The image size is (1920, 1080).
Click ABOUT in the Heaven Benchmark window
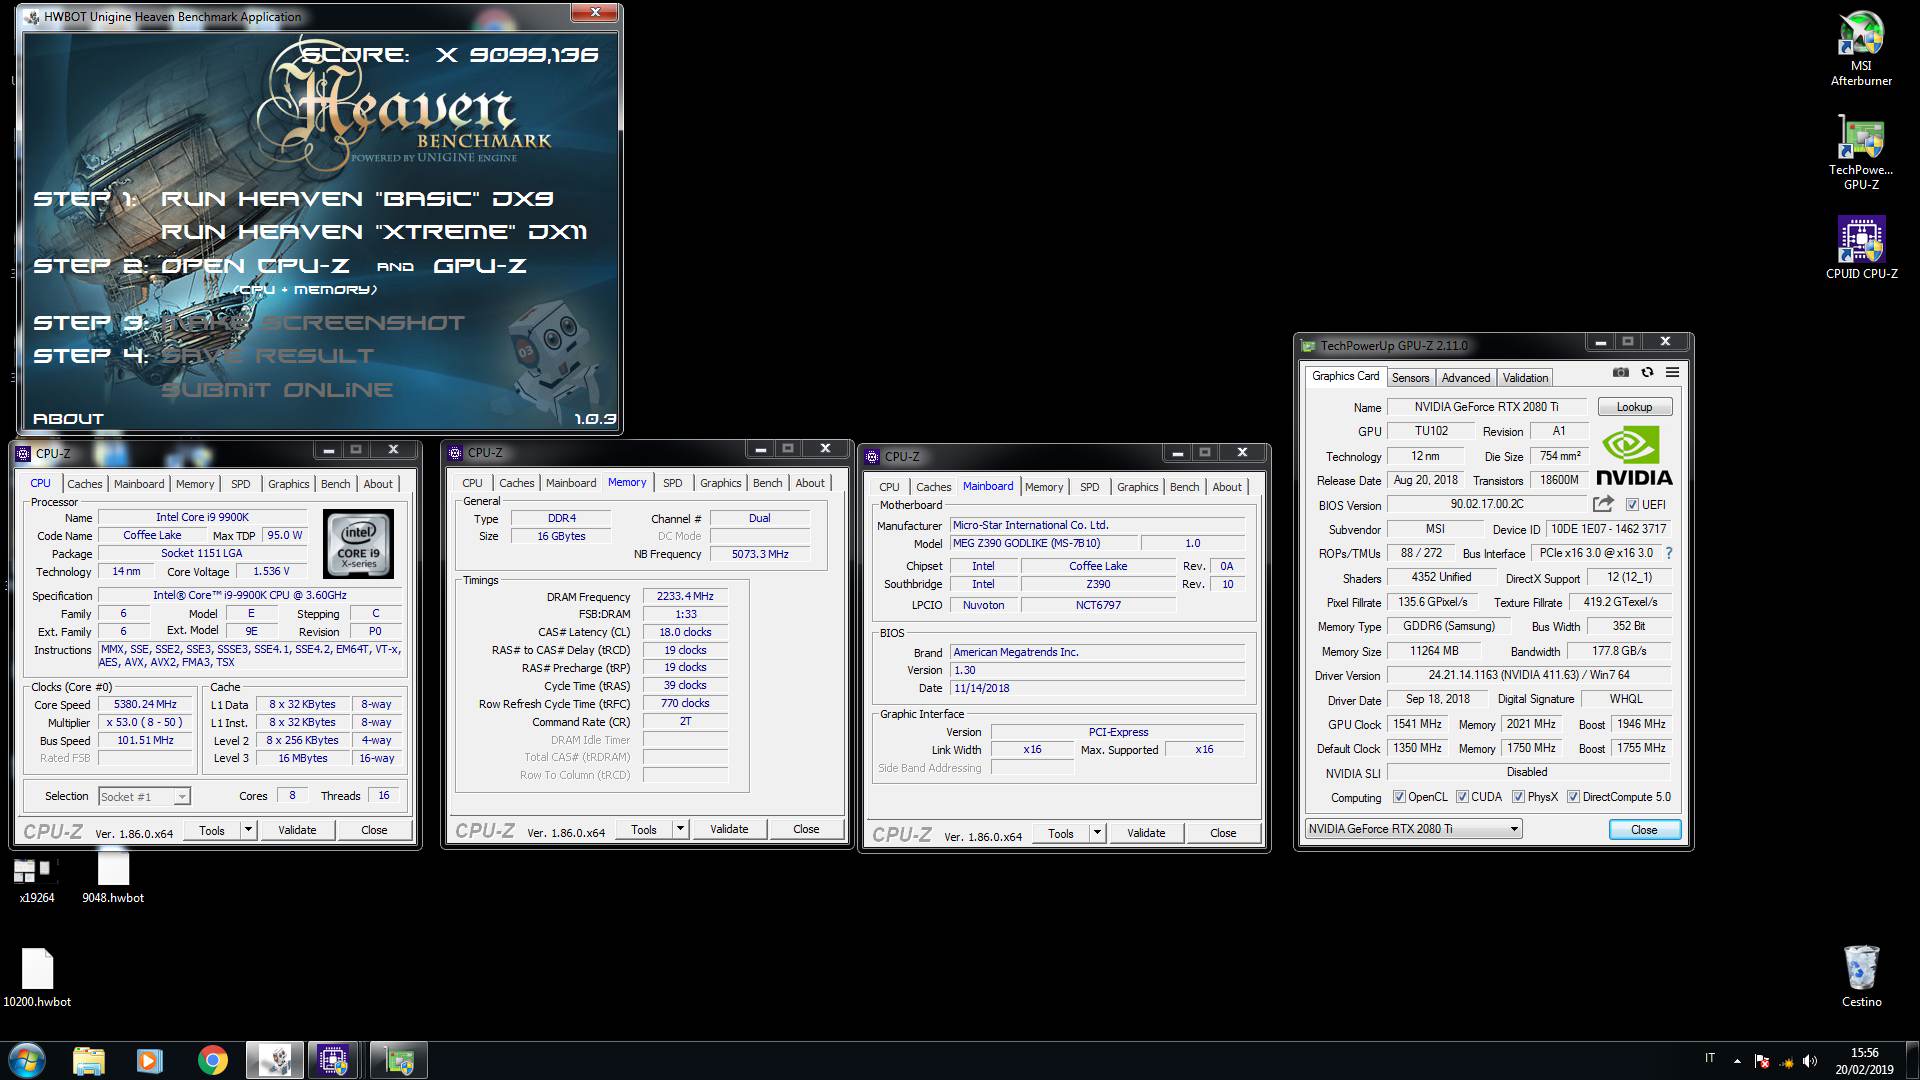pos(68,419)
